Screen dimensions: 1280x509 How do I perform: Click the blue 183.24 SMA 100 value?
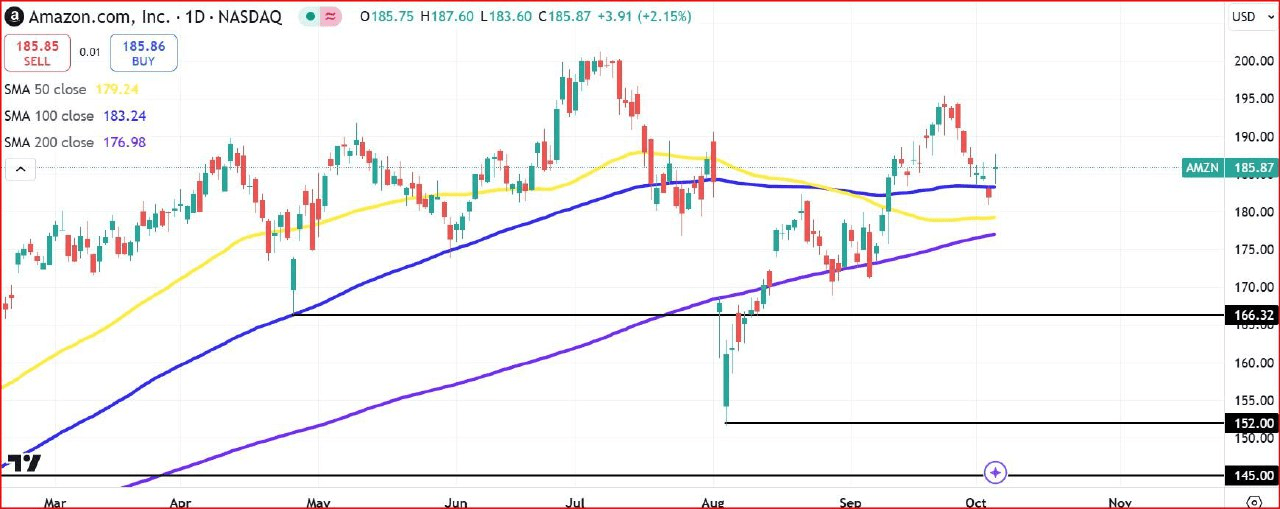coord(124,116)
